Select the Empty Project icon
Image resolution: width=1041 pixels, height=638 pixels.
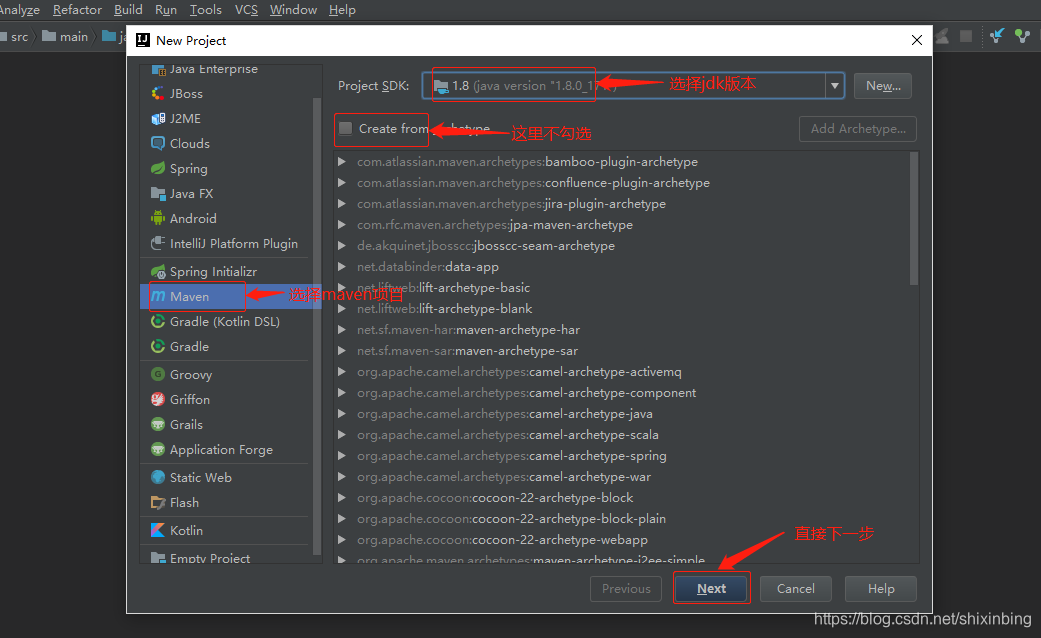pos(158,558)
